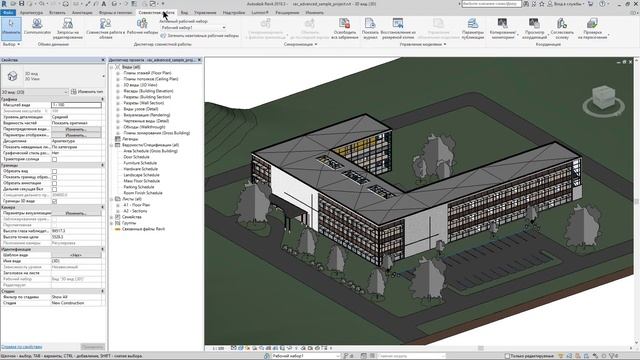Switch to Annotate (Аннотации) ribbon tab
The height and width of the screenshot is (360, 640).
click(82, 13)
